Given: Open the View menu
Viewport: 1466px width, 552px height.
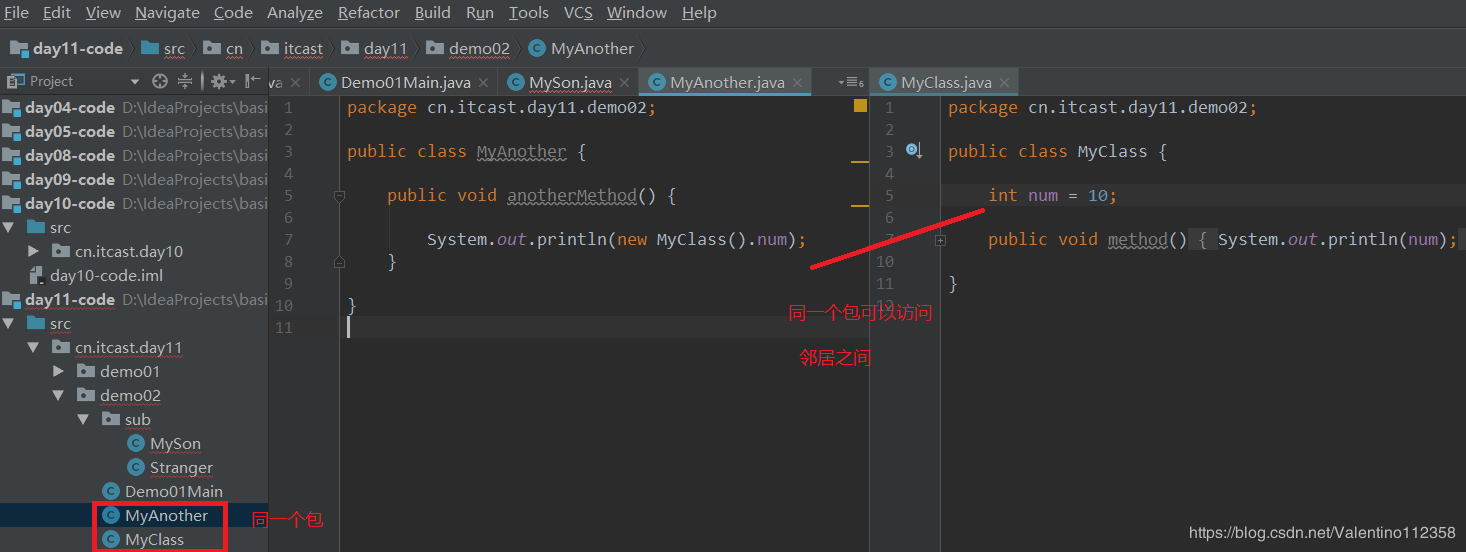Looking at the screenshot, I should click(103, 12).
